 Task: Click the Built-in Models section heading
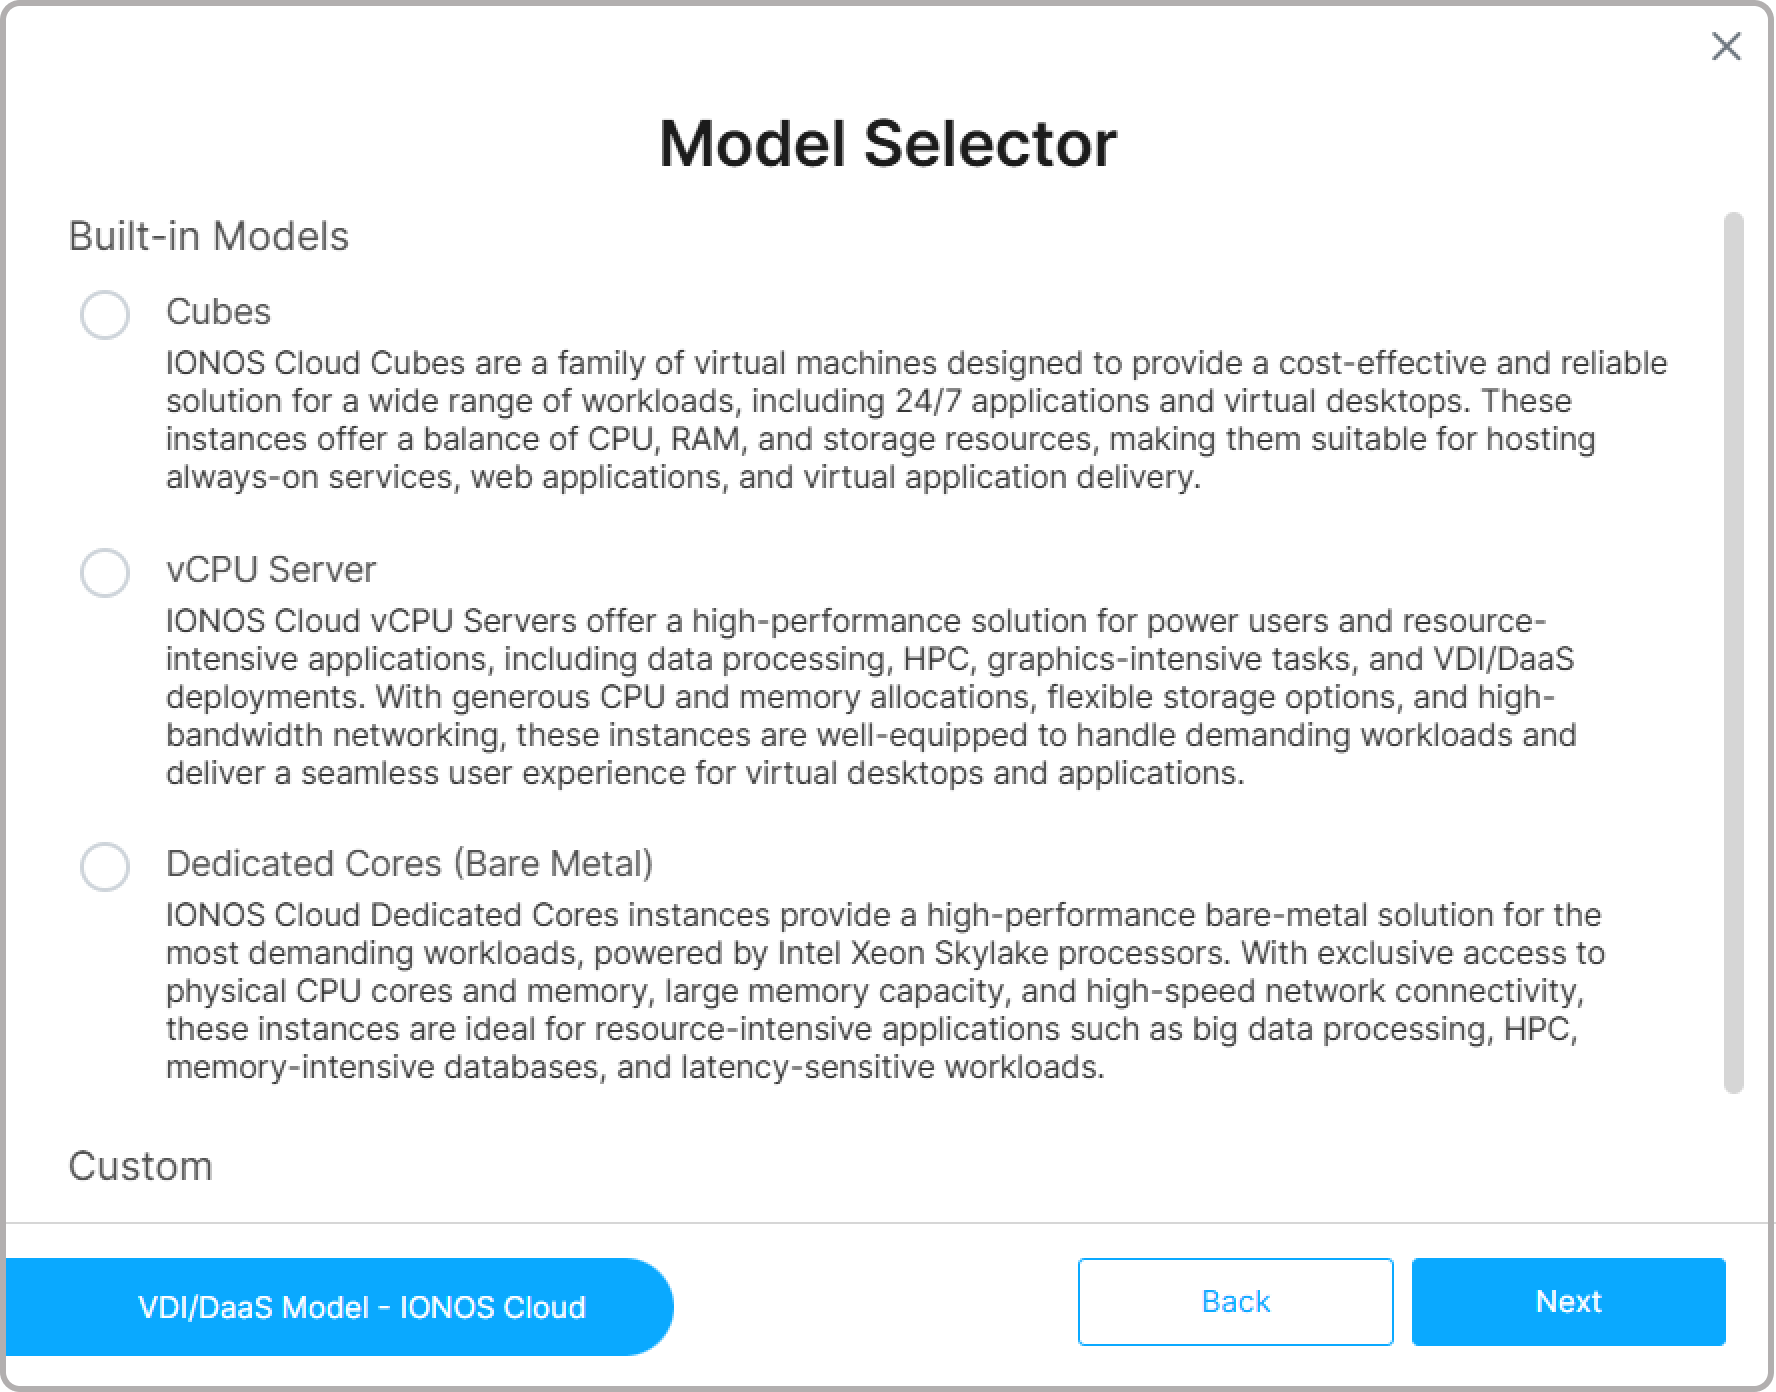[208, 236]
